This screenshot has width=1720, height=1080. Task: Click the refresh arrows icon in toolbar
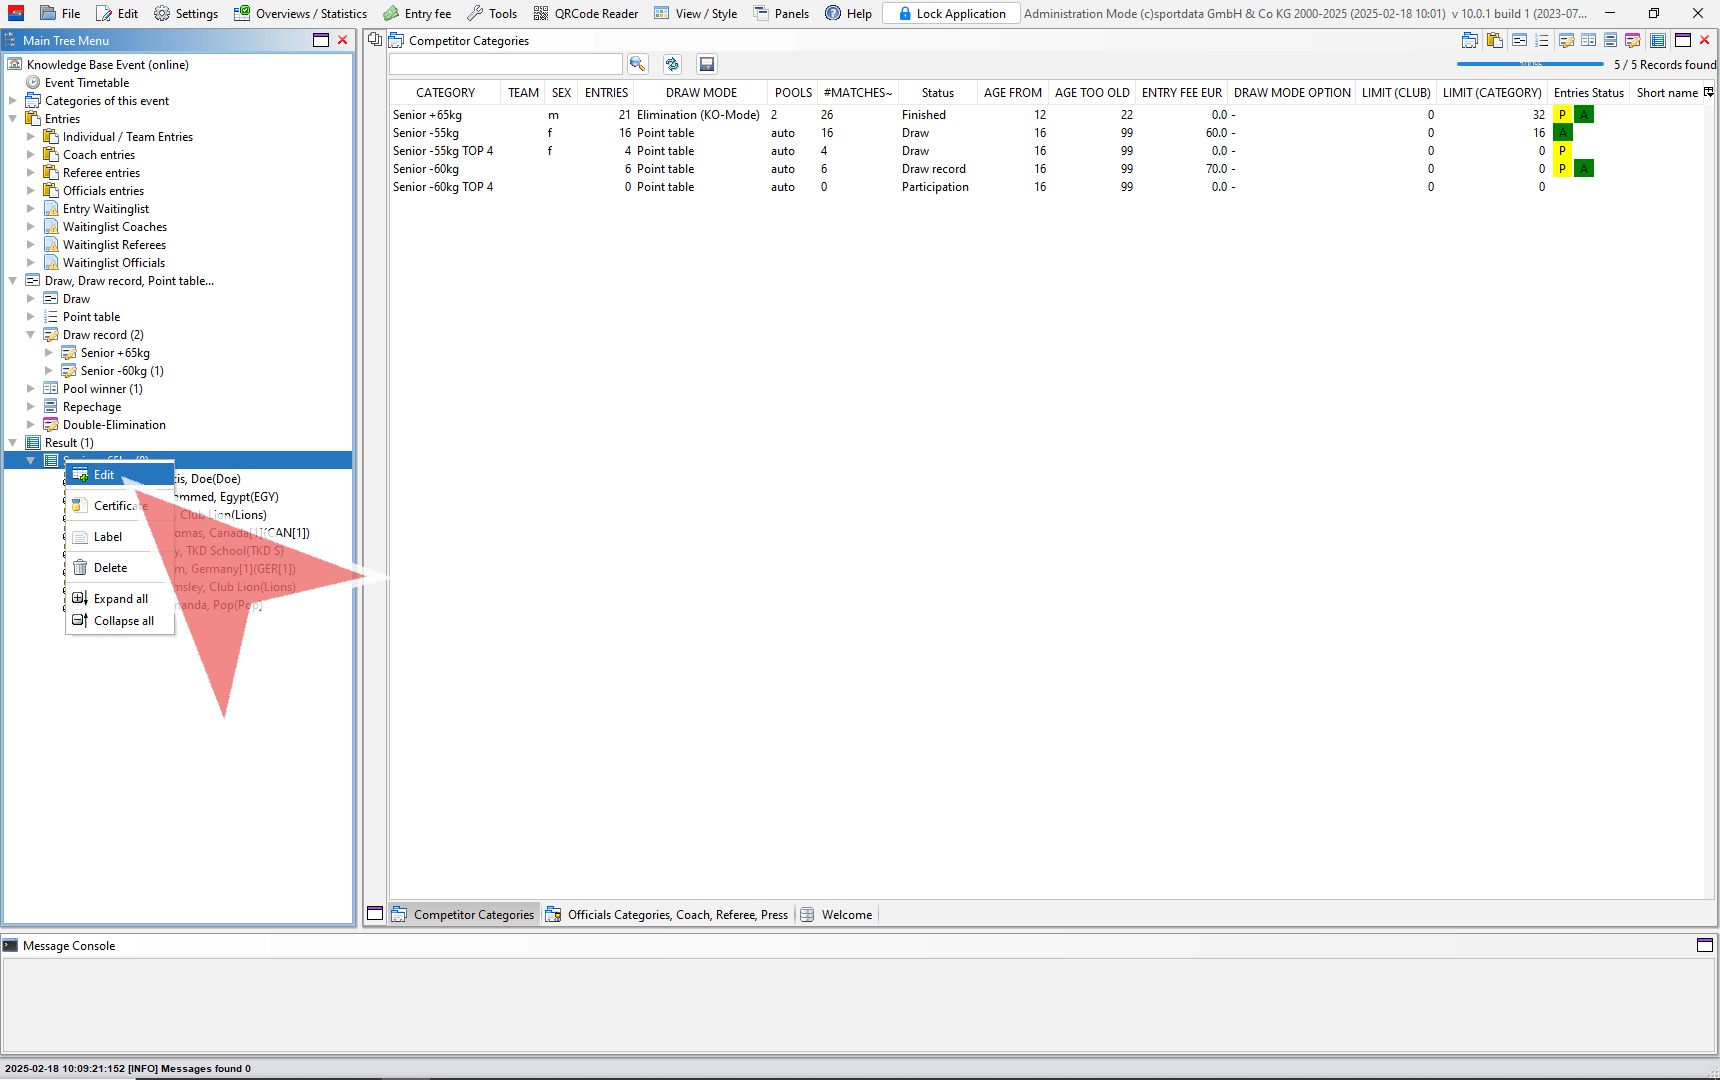click(672, 64)
